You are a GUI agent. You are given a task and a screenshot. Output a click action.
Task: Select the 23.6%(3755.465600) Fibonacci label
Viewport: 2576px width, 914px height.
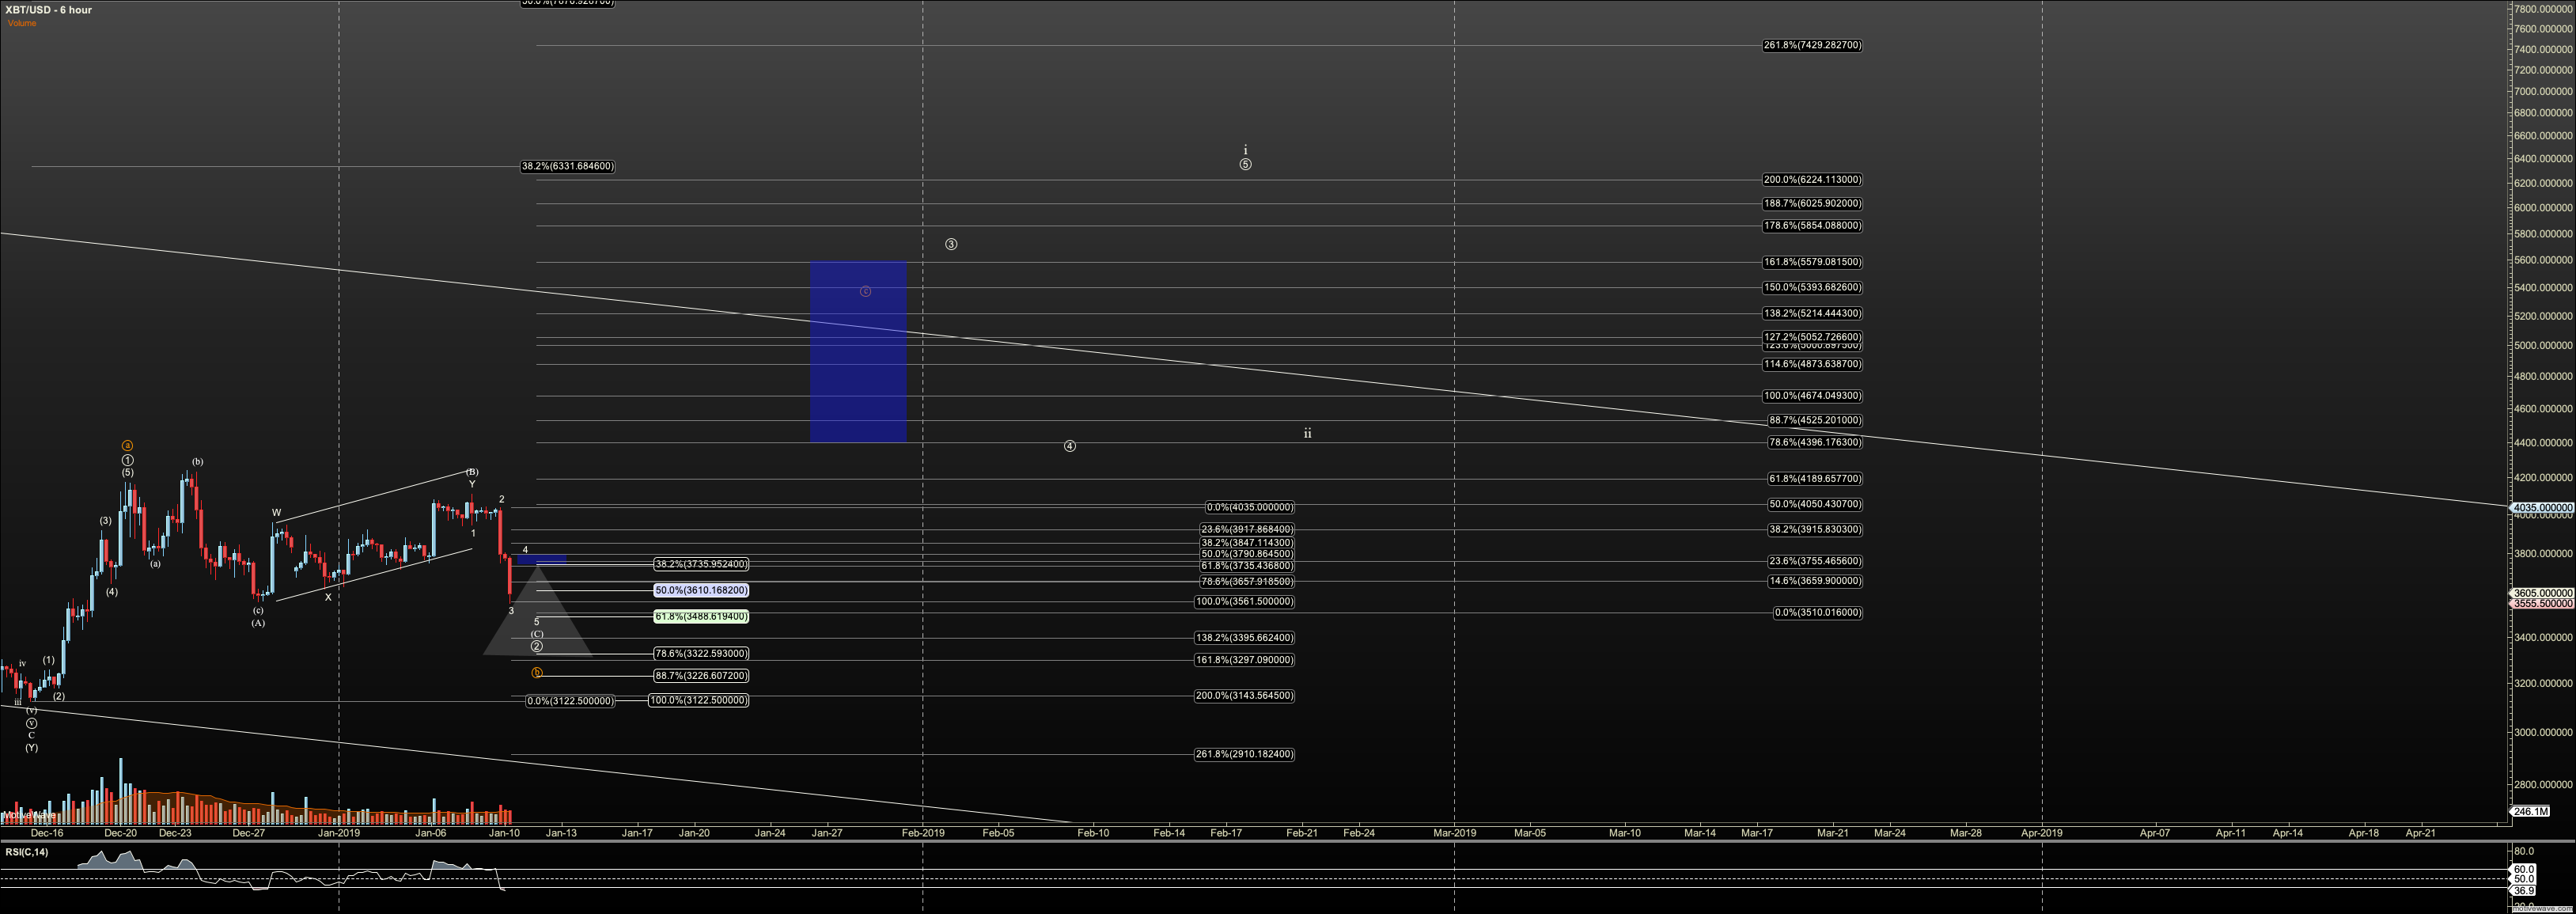point(1815,561)
